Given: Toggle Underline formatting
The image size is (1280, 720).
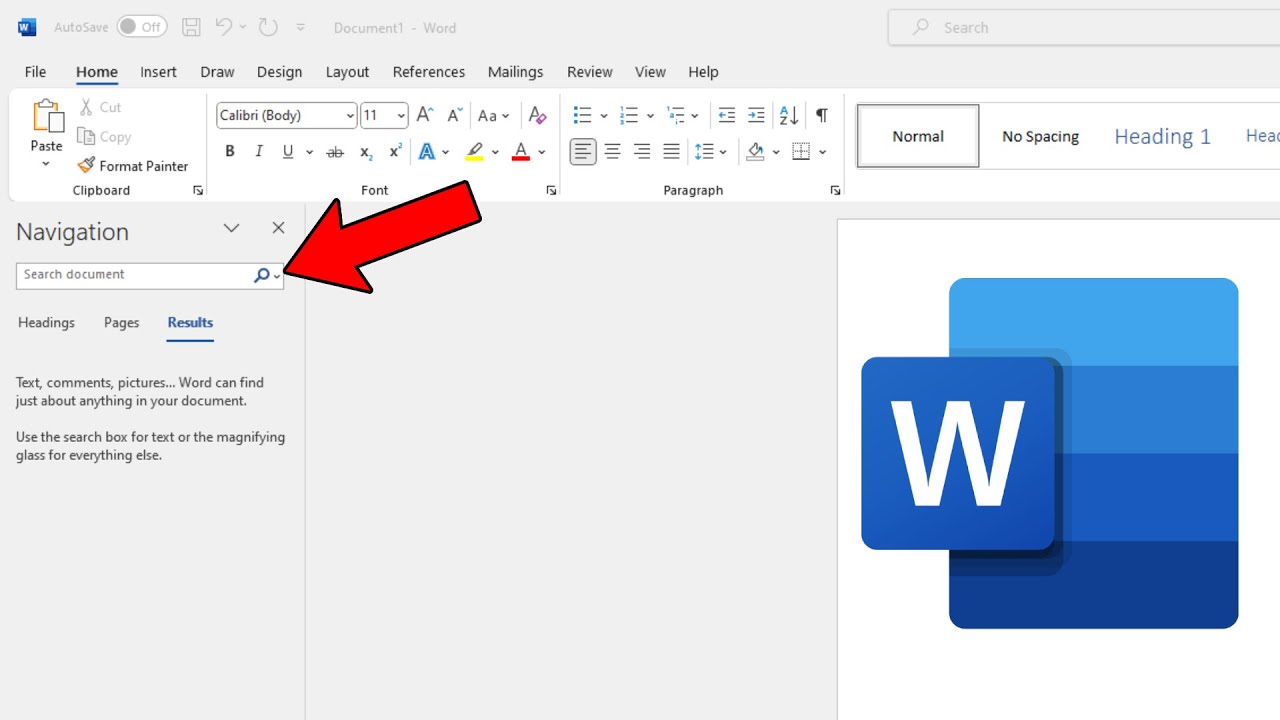Looking at the screenshot, I should pyautogui.click(x=288, y=152).
